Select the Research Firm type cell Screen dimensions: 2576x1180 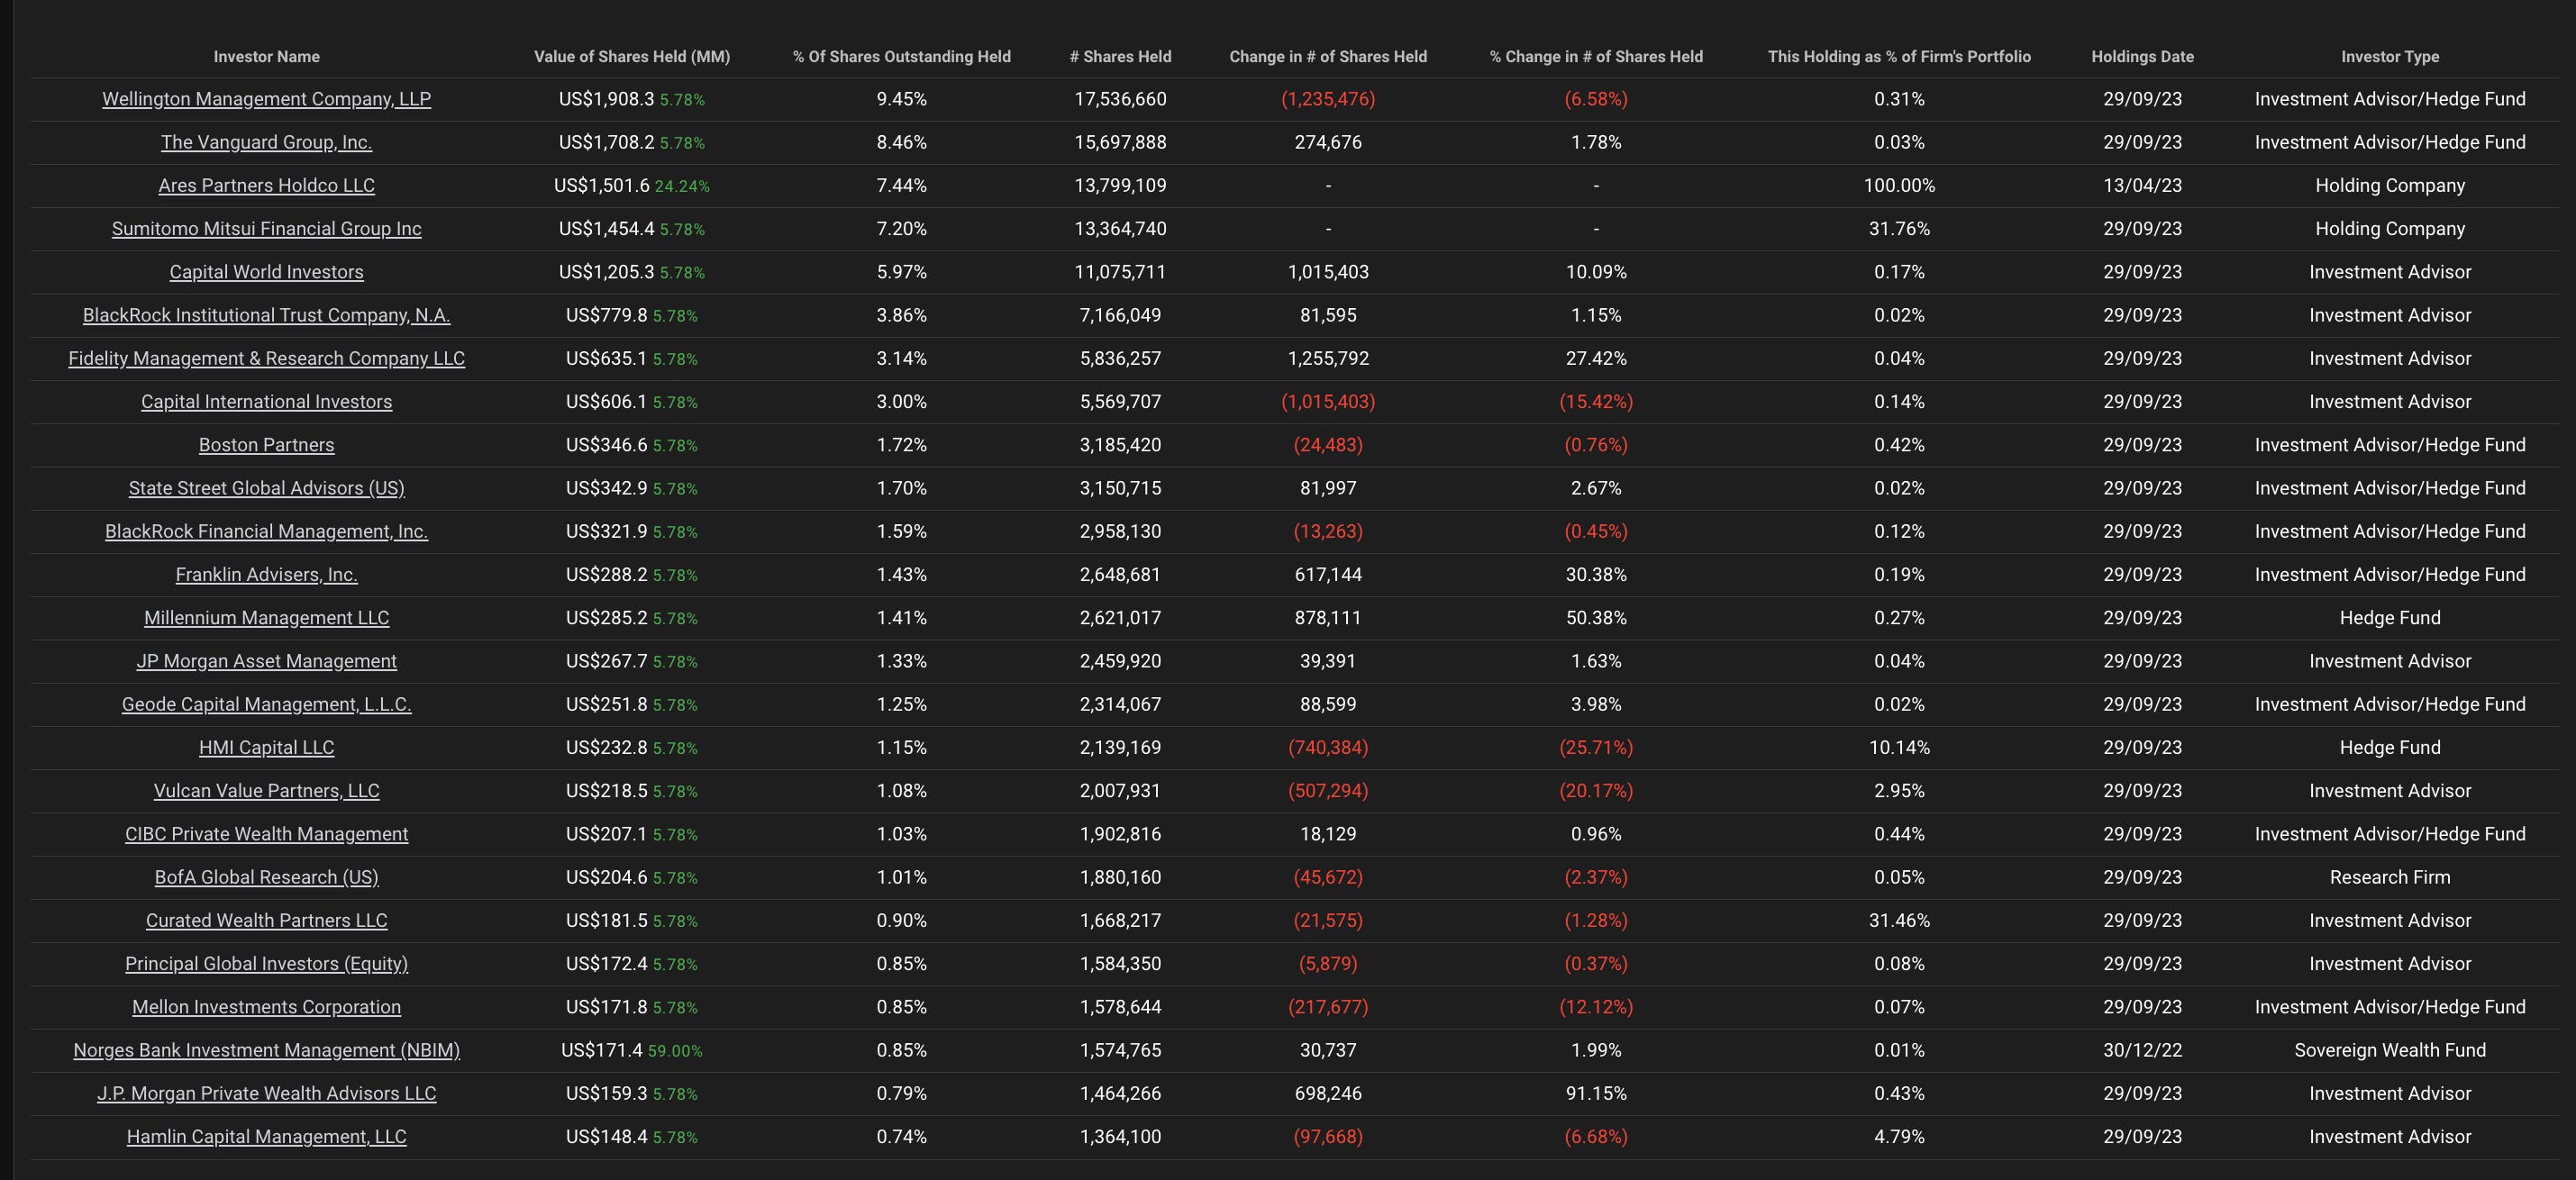pyautogui.click(x=2390, y=877)
